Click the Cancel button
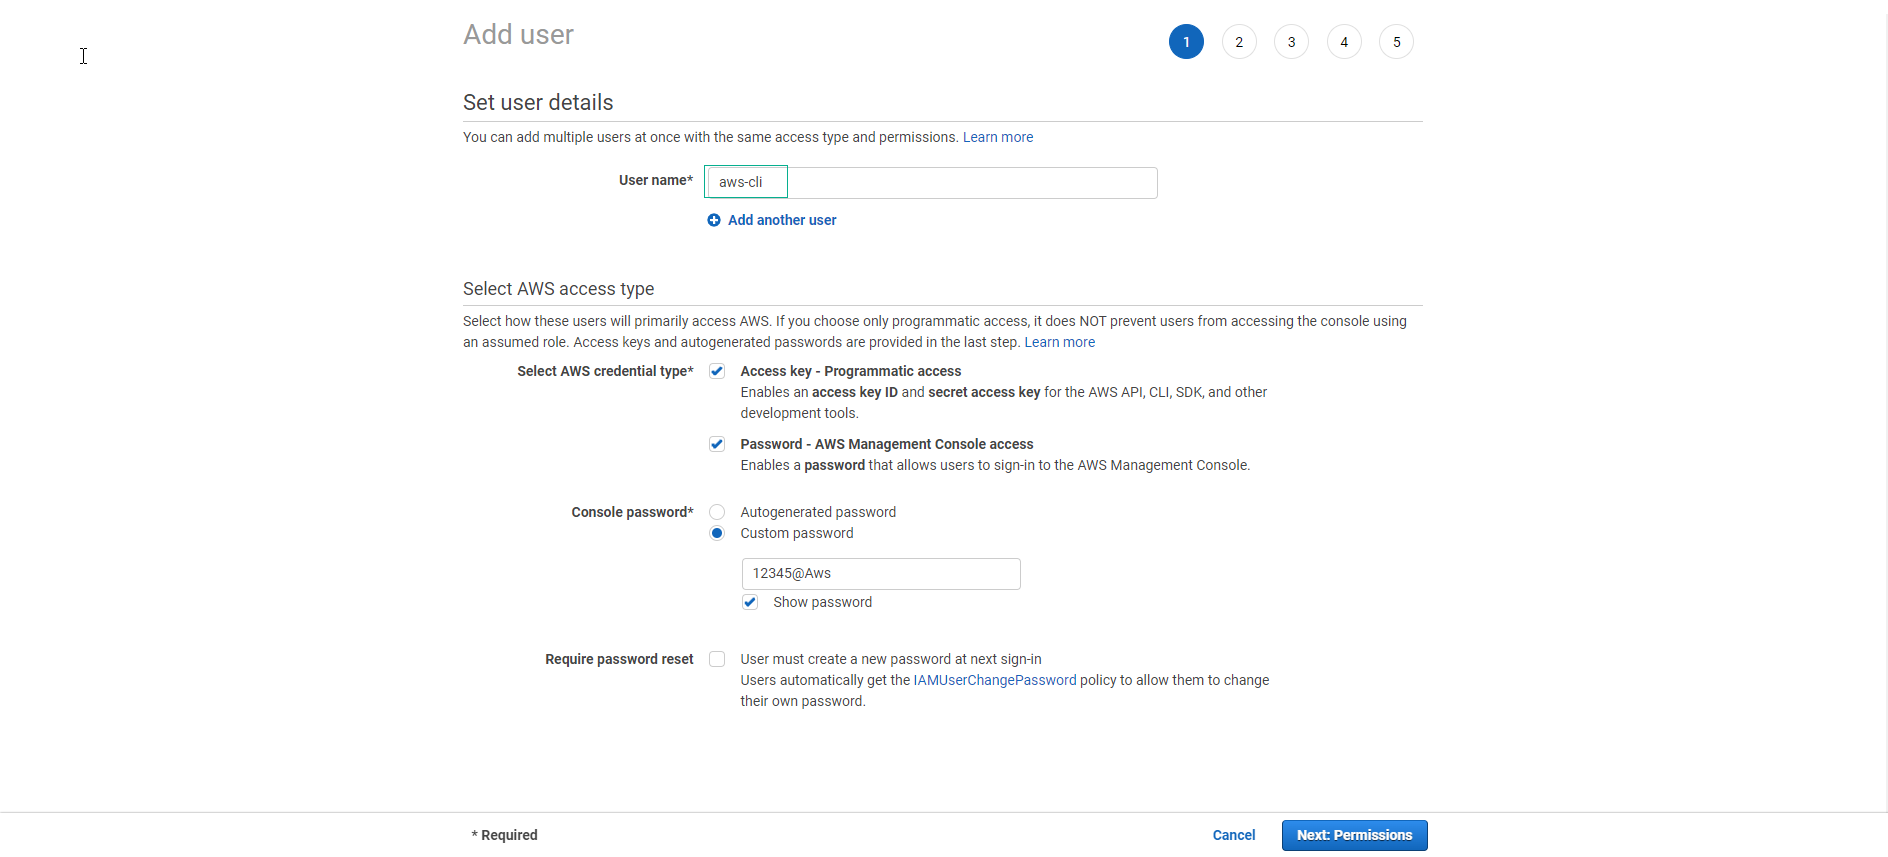This screenshot has width=1888, height=857. point(1234,835)
